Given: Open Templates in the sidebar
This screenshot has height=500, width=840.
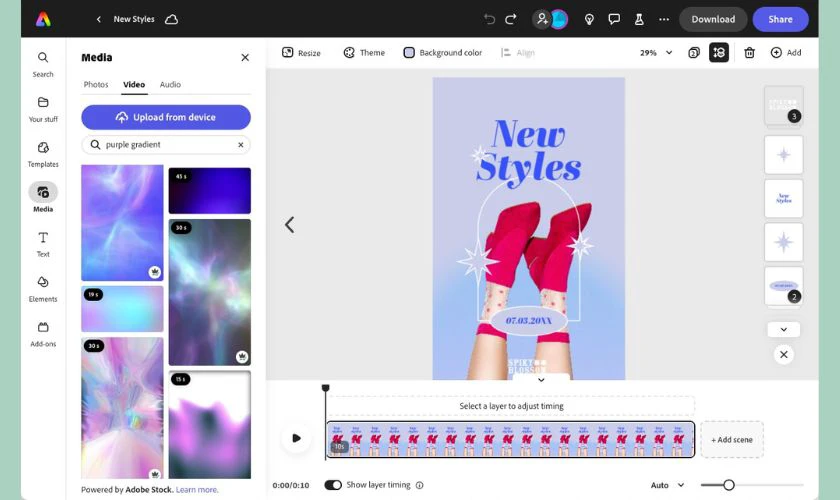Looking at the screenshot, I should pyautogui.click(x=43, y=154).
